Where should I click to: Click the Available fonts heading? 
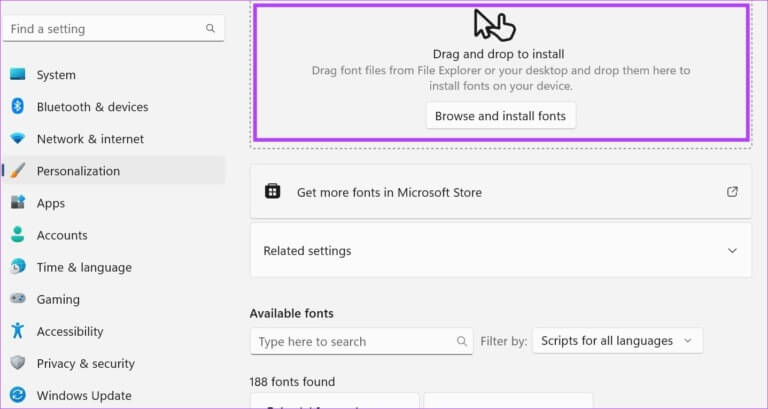291,313
